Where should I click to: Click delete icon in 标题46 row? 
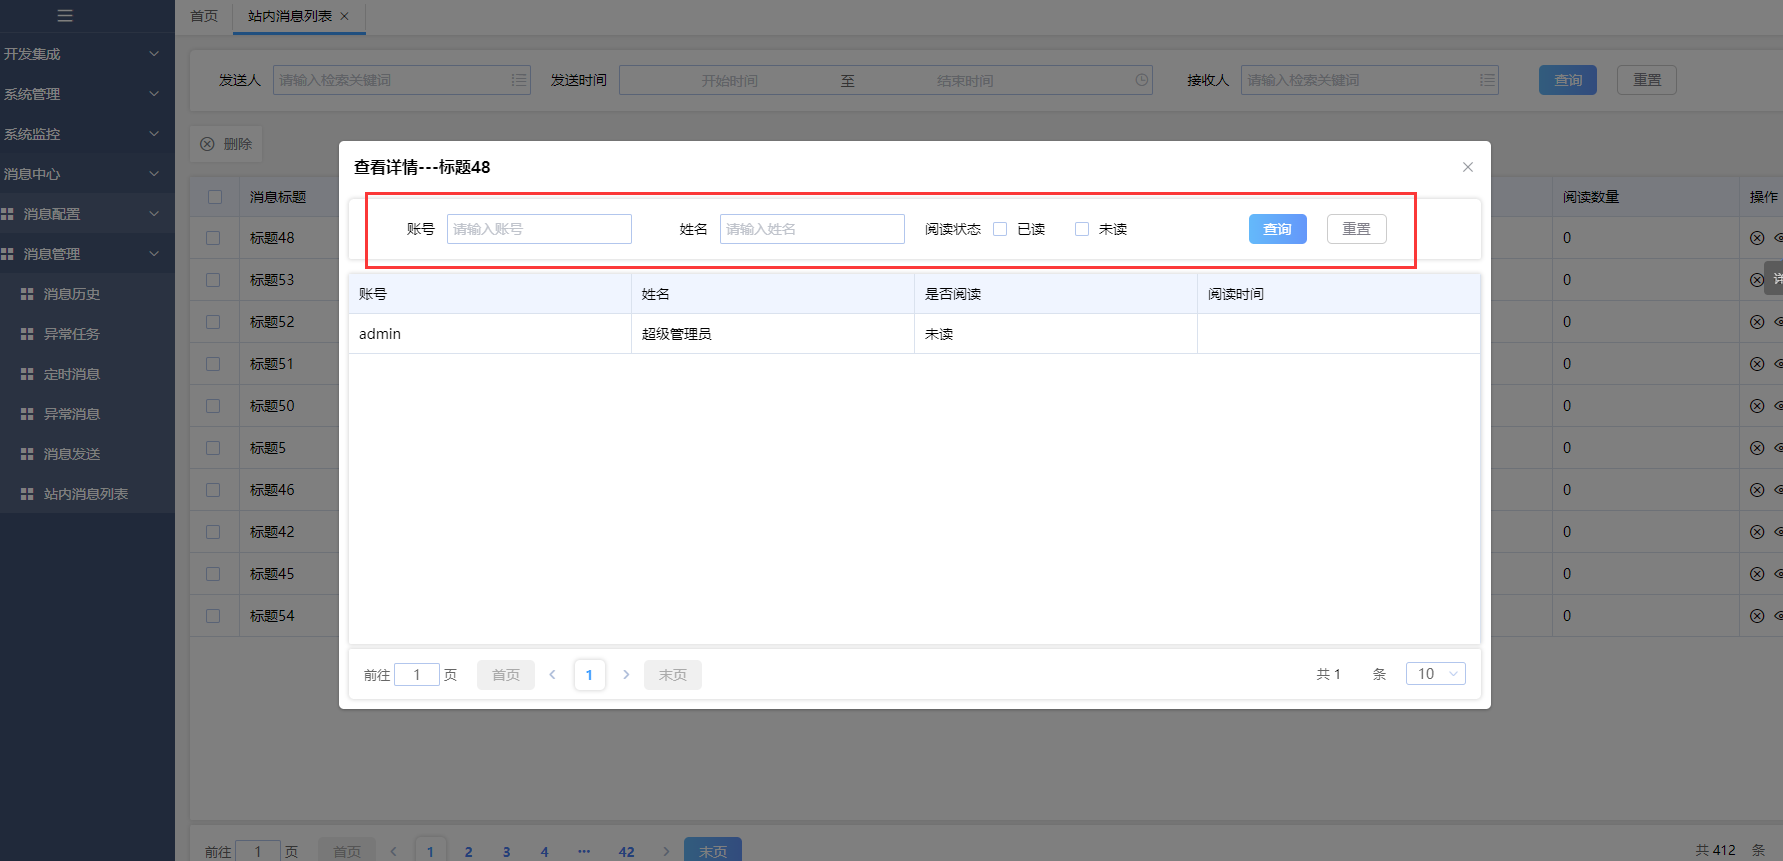point(1757,490)
